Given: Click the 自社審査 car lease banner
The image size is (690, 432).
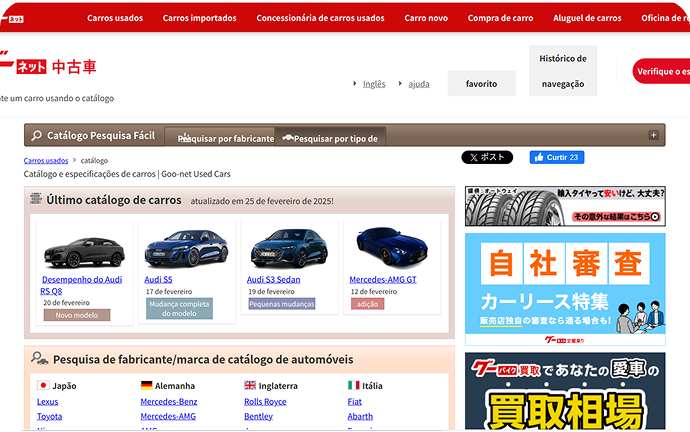Looking at the screenshot, I should tap(565, 289).
